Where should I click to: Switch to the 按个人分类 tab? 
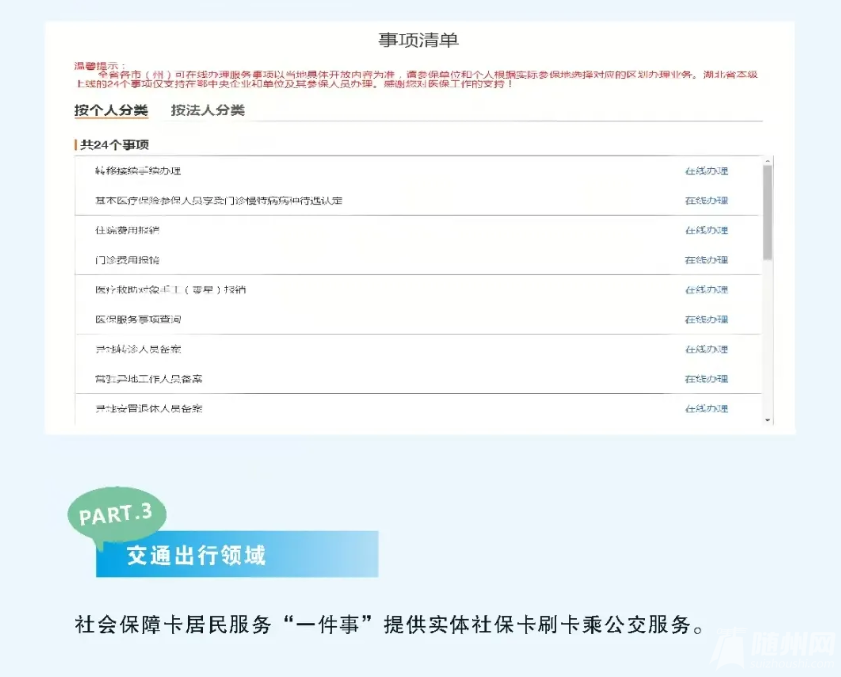click(x=111, y=111)
